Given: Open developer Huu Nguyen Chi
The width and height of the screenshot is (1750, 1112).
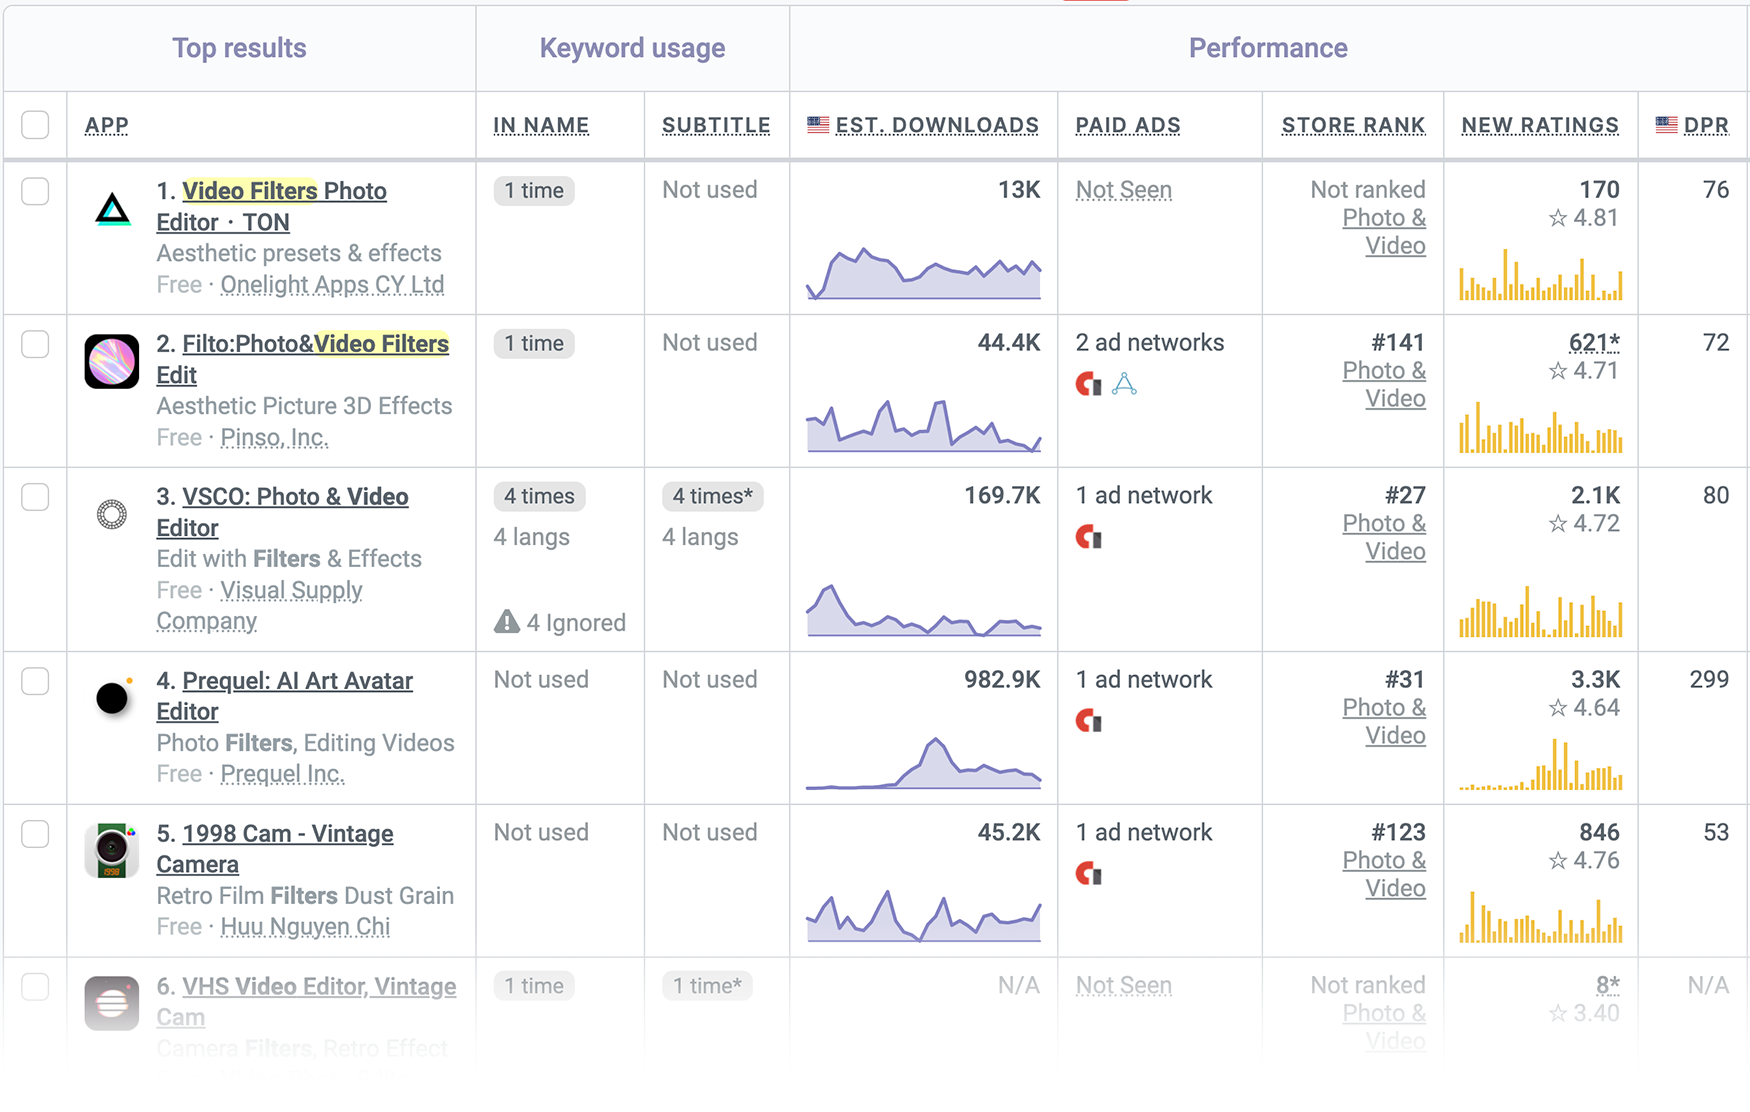Looking at the screenshot, I should click(305, 927).
